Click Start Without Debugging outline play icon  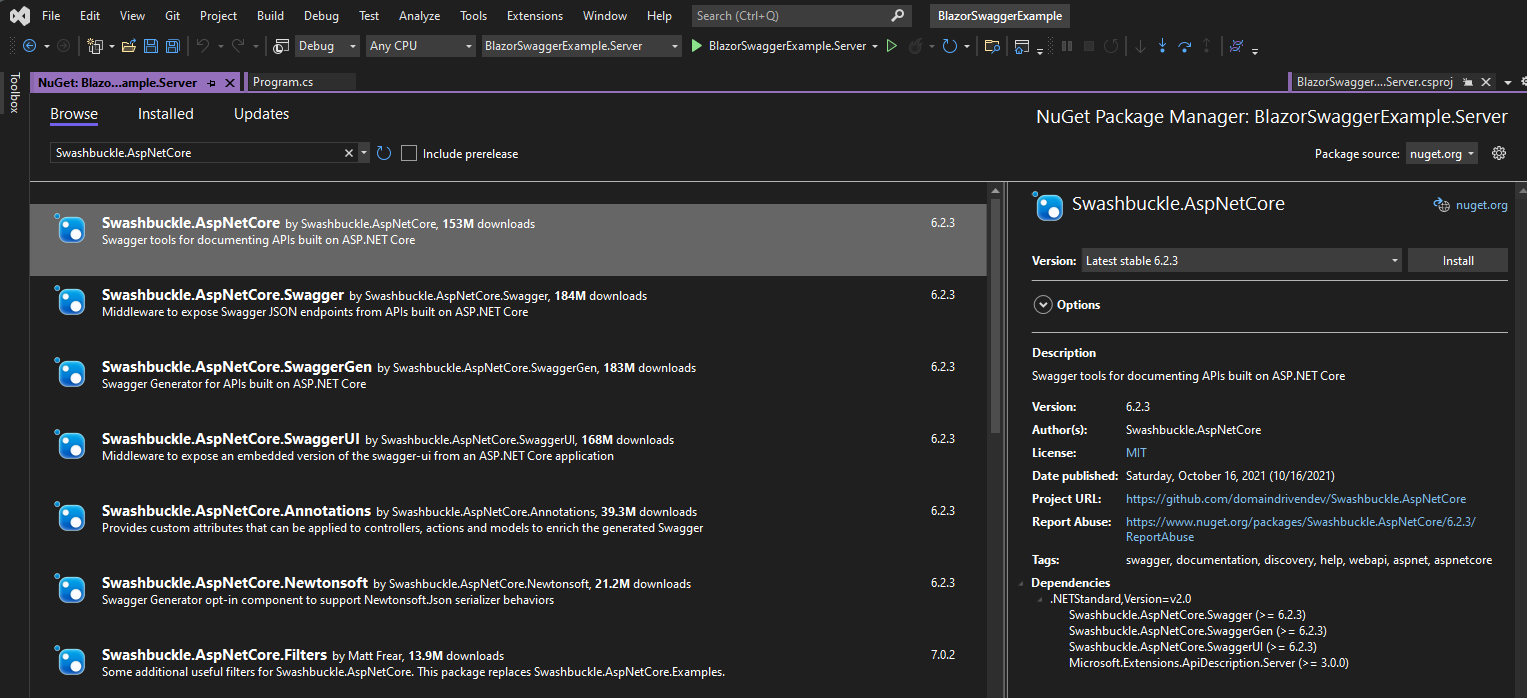click(x=892, y=46)
